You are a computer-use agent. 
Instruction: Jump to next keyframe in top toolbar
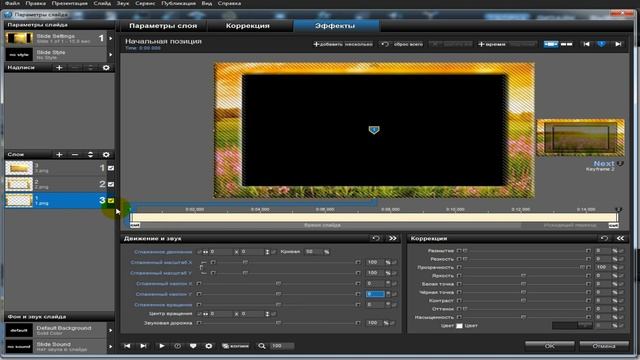(x=618, y=44)
